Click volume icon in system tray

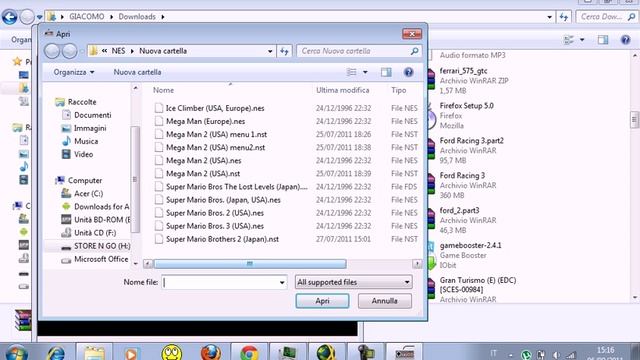click(556, 355)
